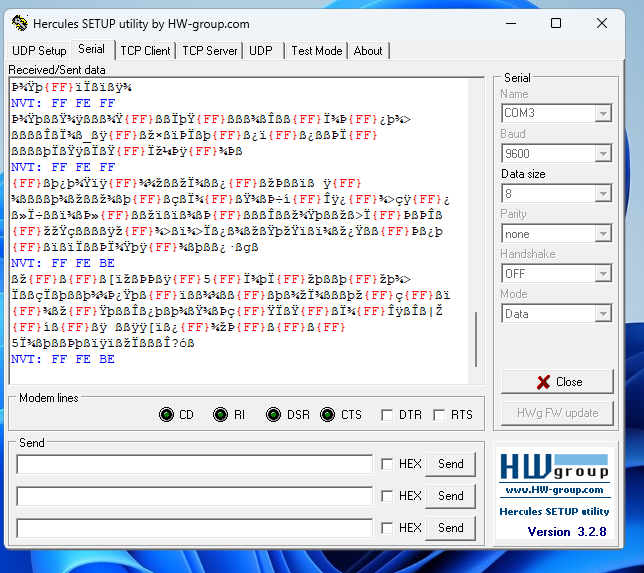Focus the first Send text field

tap(195, 464)
